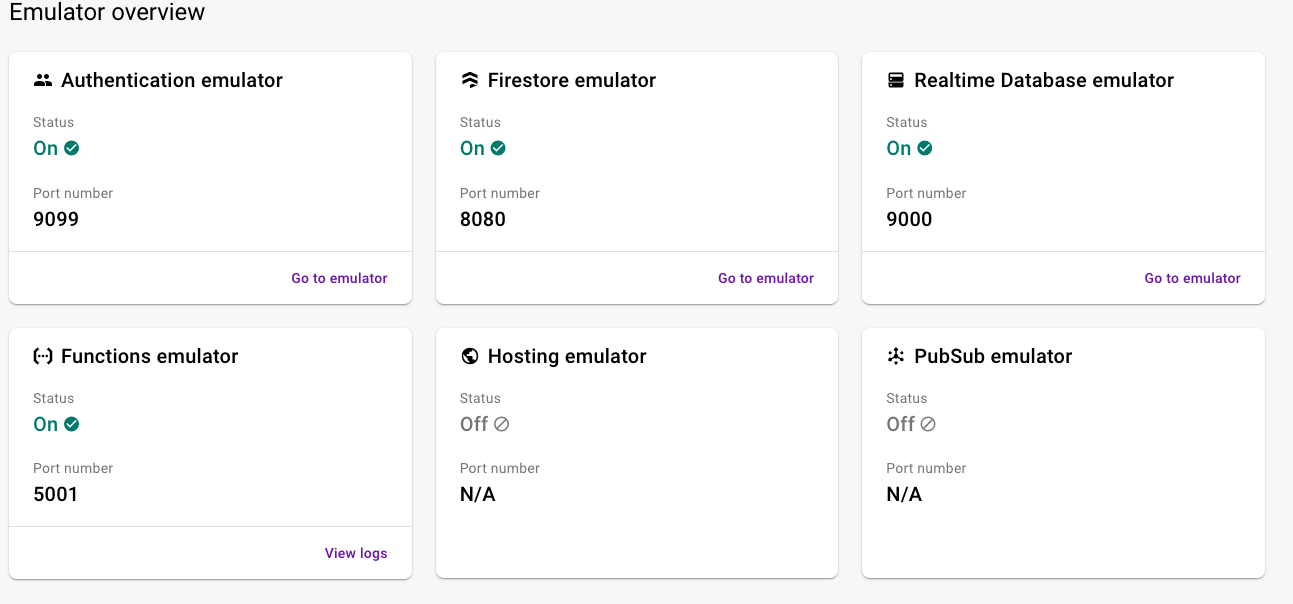1293x604 pixels.
Task: Click the PubSub emulator hub icon
Action: [896, 356]
